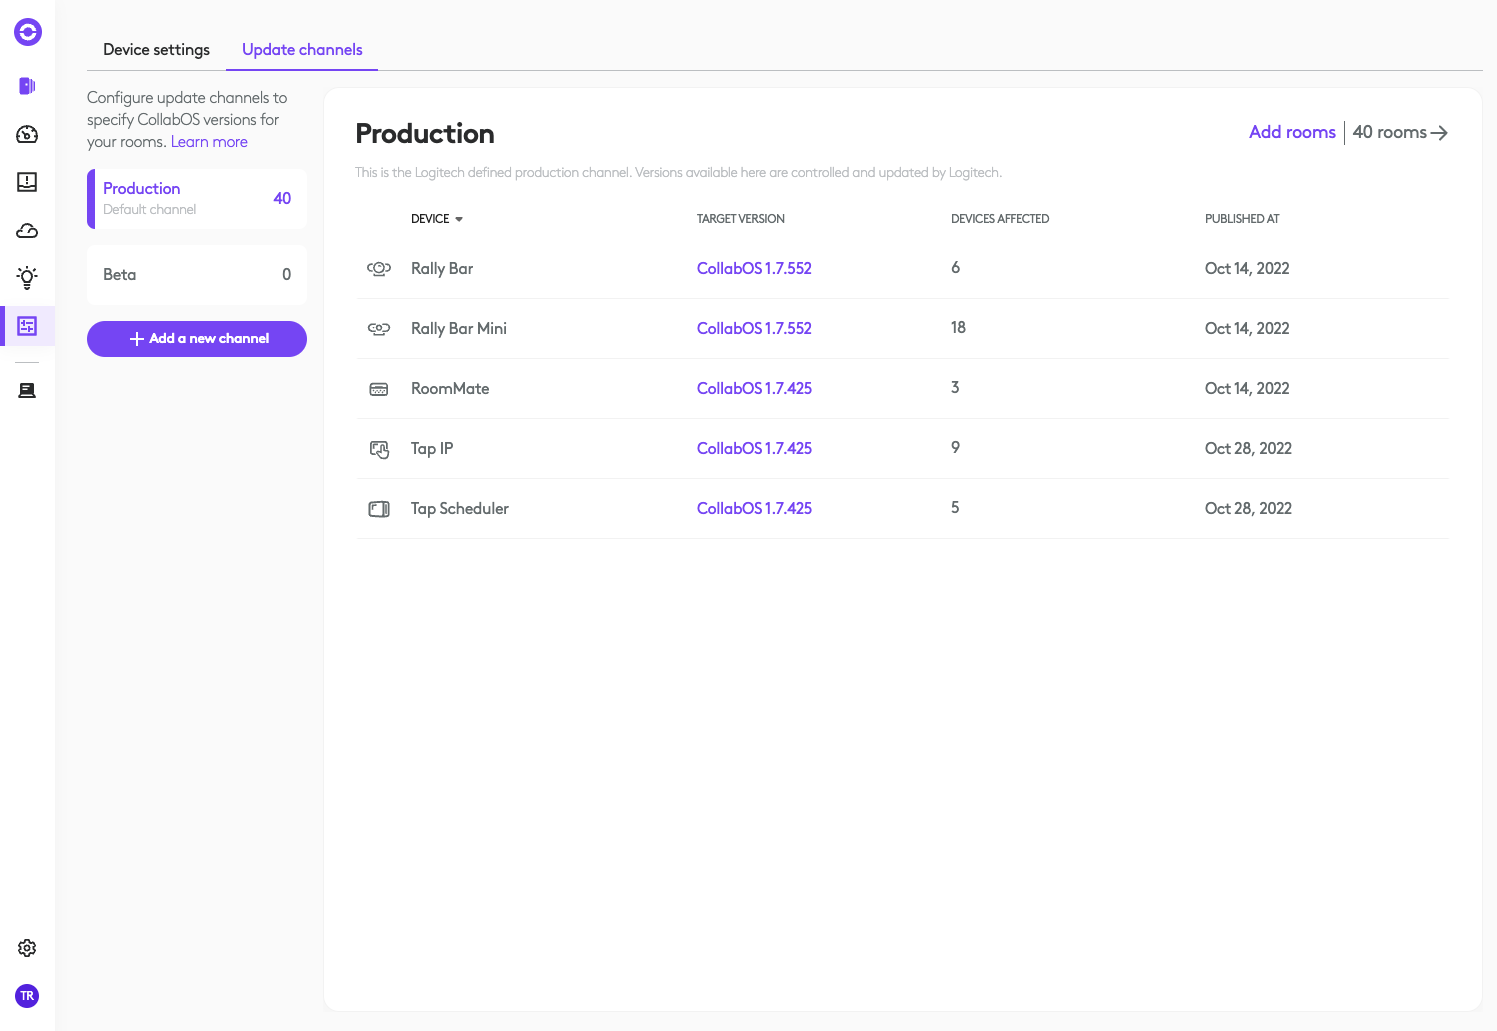Open the 40 rooms link
The width and height of the screenshot is (1497, 1031).
1389,132
